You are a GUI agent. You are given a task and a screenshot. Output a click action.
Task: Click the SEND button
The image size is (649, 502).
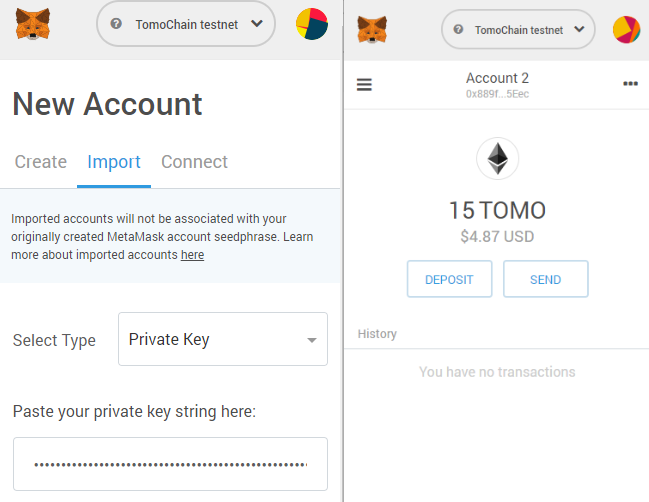click(545, 280)
